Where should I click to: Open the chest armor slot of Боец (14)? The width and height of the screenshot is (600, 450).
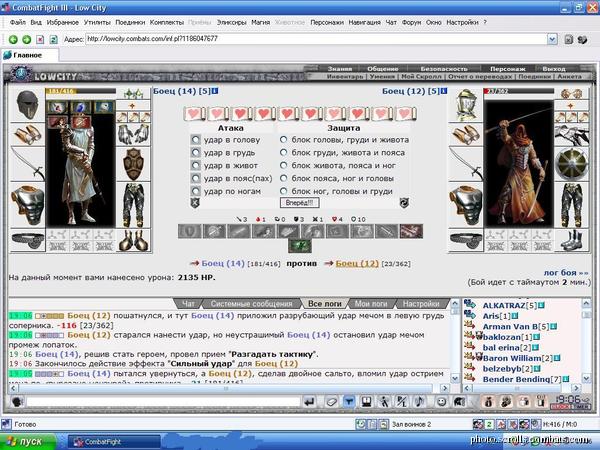coord(27,205)
